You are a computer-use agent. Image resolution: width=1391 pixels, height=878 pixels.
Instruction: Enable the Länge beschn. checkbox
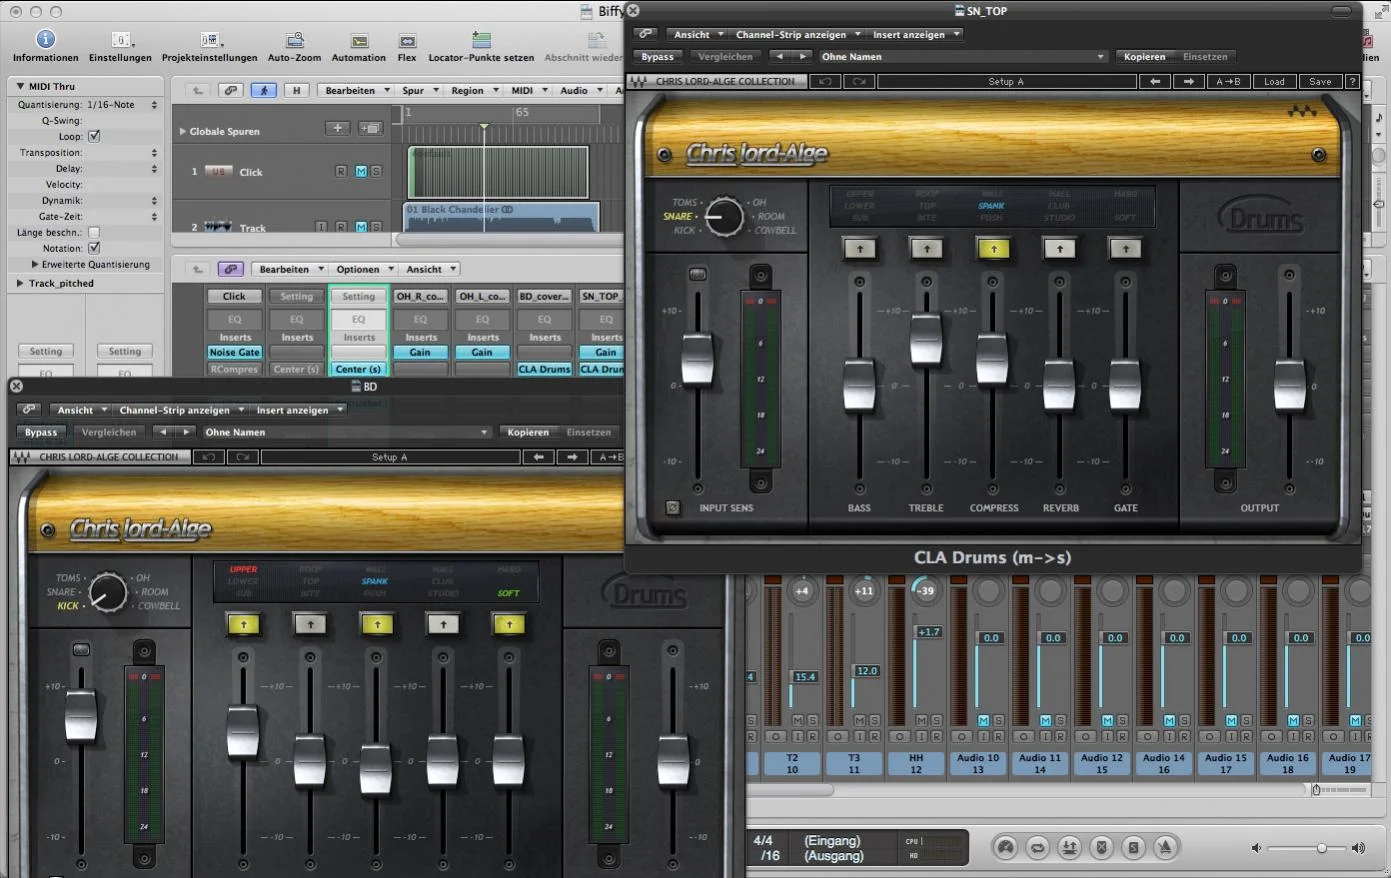pyautogui.click(x=94, y=232)
